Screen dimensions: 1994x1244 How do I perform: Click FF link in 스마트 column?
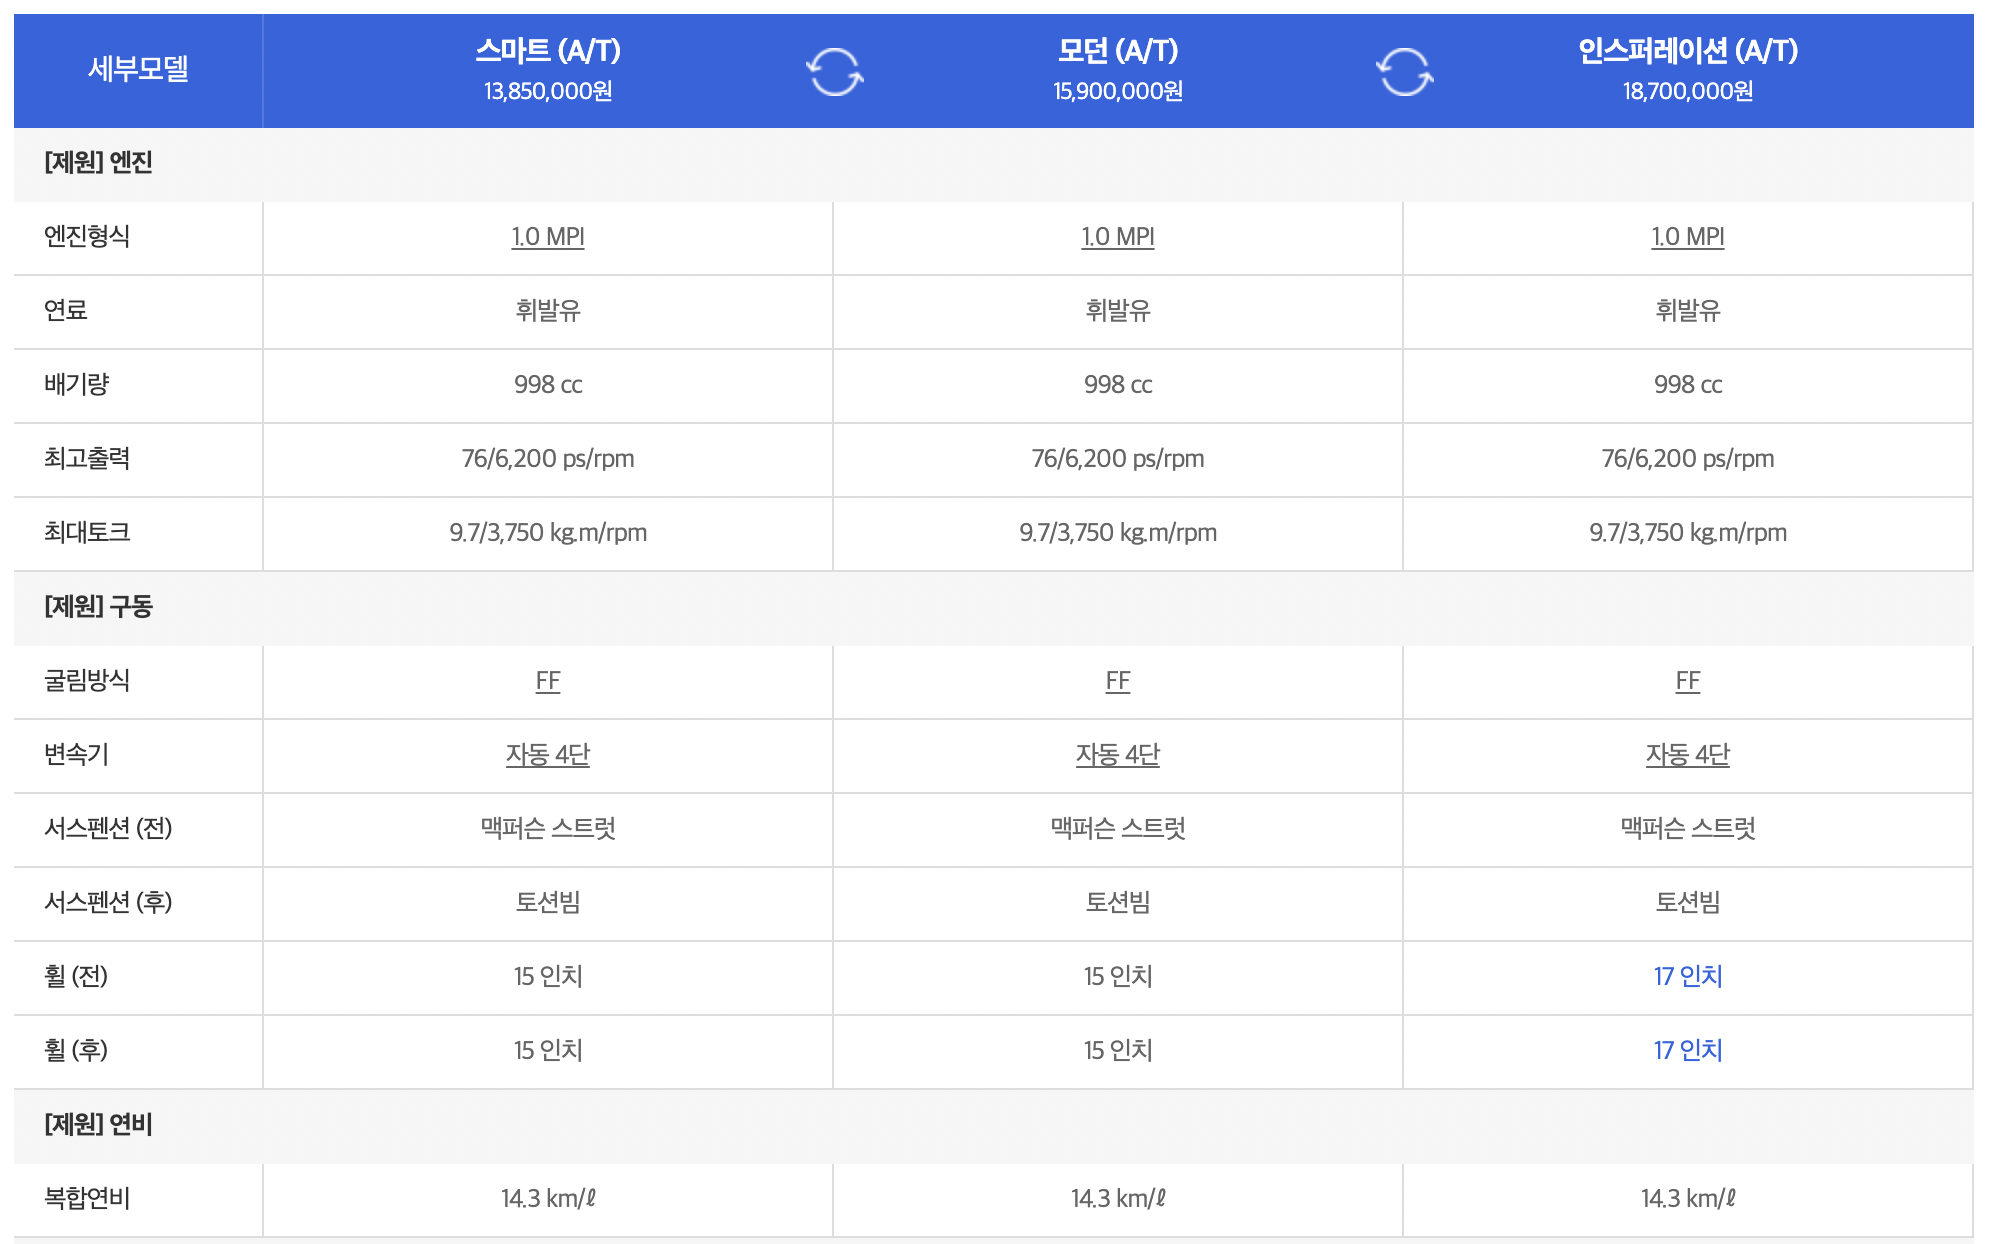548,681
